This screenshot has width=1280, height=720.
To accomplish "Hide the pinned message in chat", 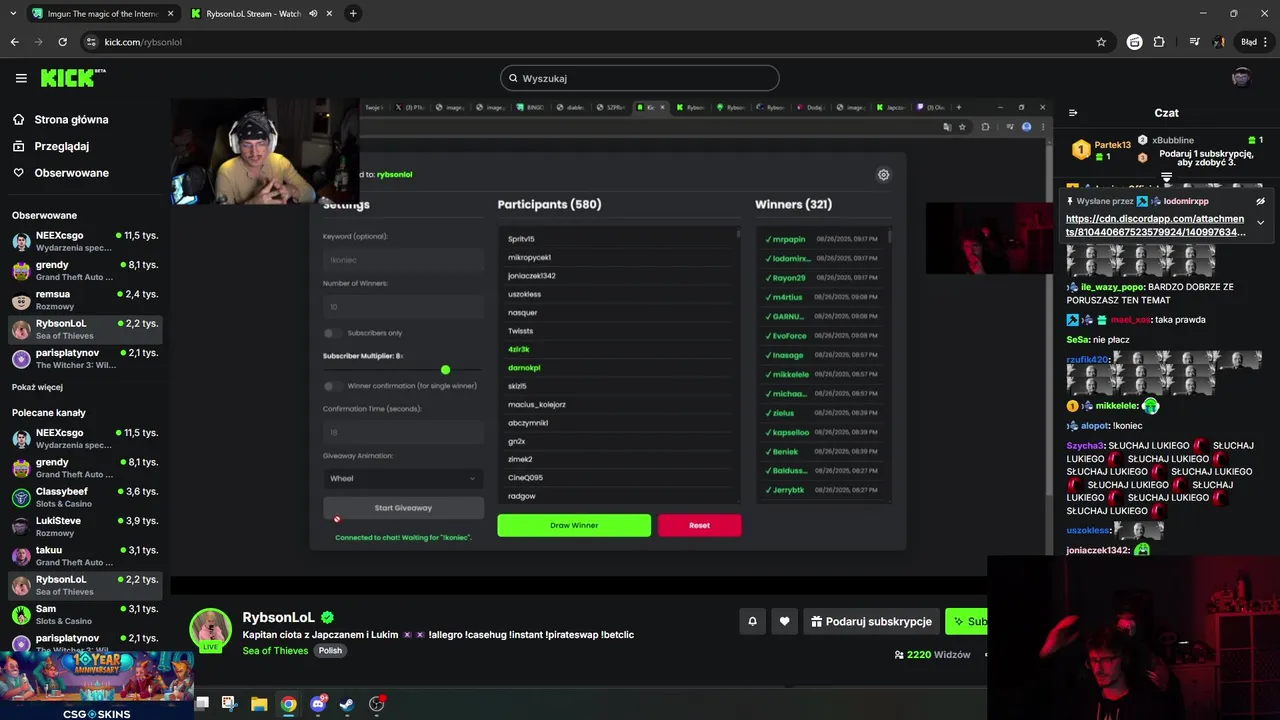I will (x=1260, y=201).
